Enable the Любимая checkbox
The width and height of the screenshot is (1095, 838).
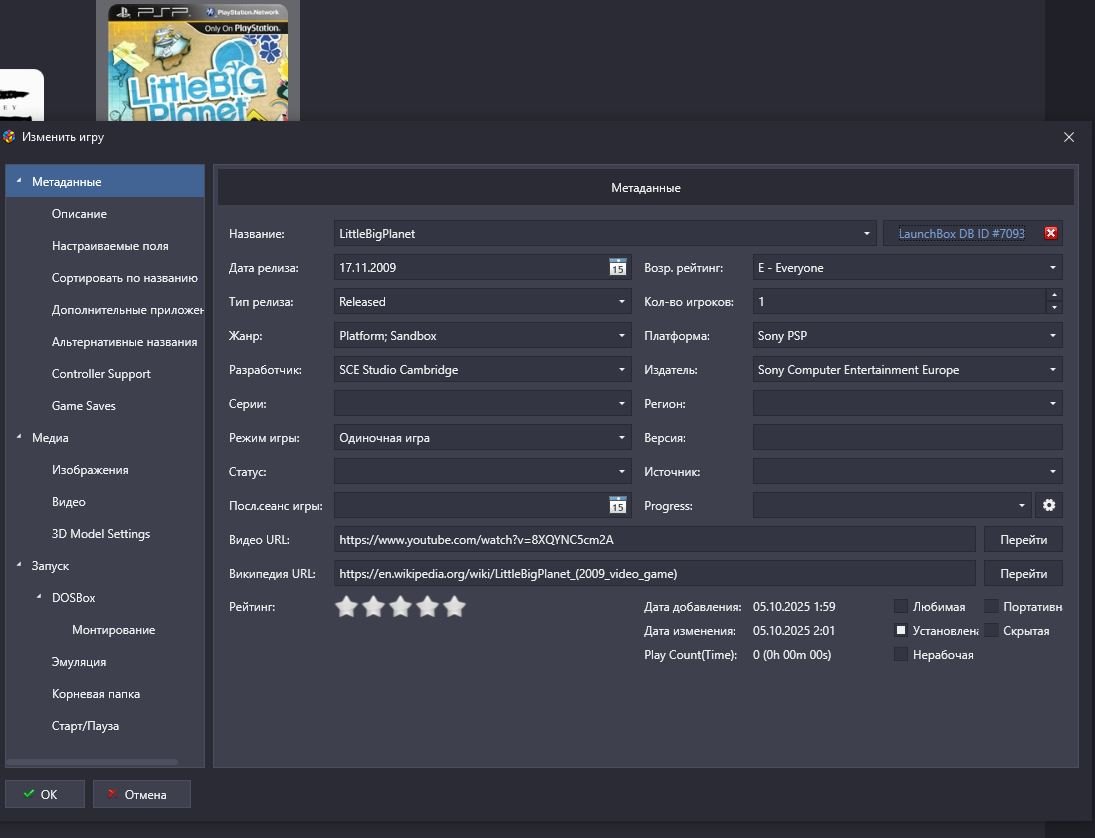coord(901,607)
